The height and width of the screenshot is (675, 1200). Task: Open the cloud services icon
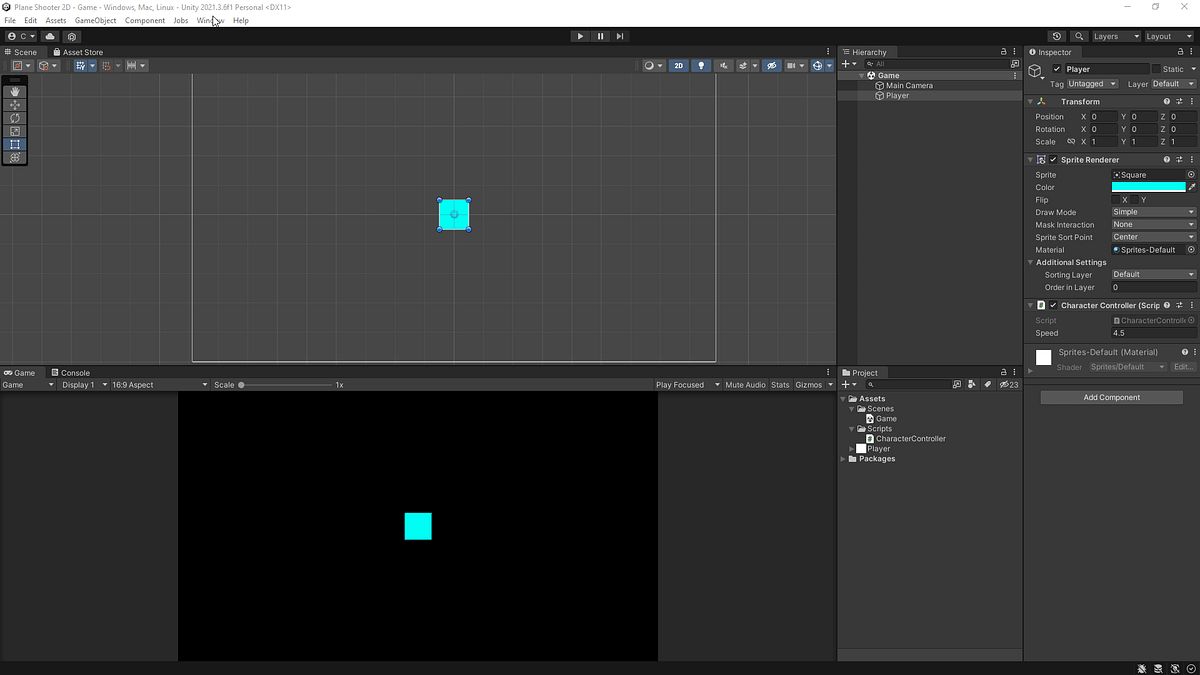point(50,36)
